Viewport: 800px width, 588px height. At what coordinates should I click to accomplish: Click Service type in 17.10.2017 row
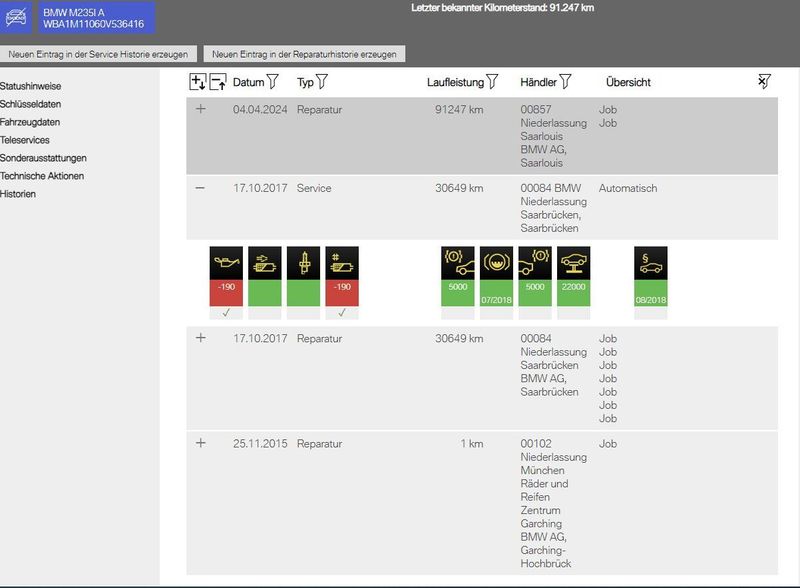coord(314,188)
